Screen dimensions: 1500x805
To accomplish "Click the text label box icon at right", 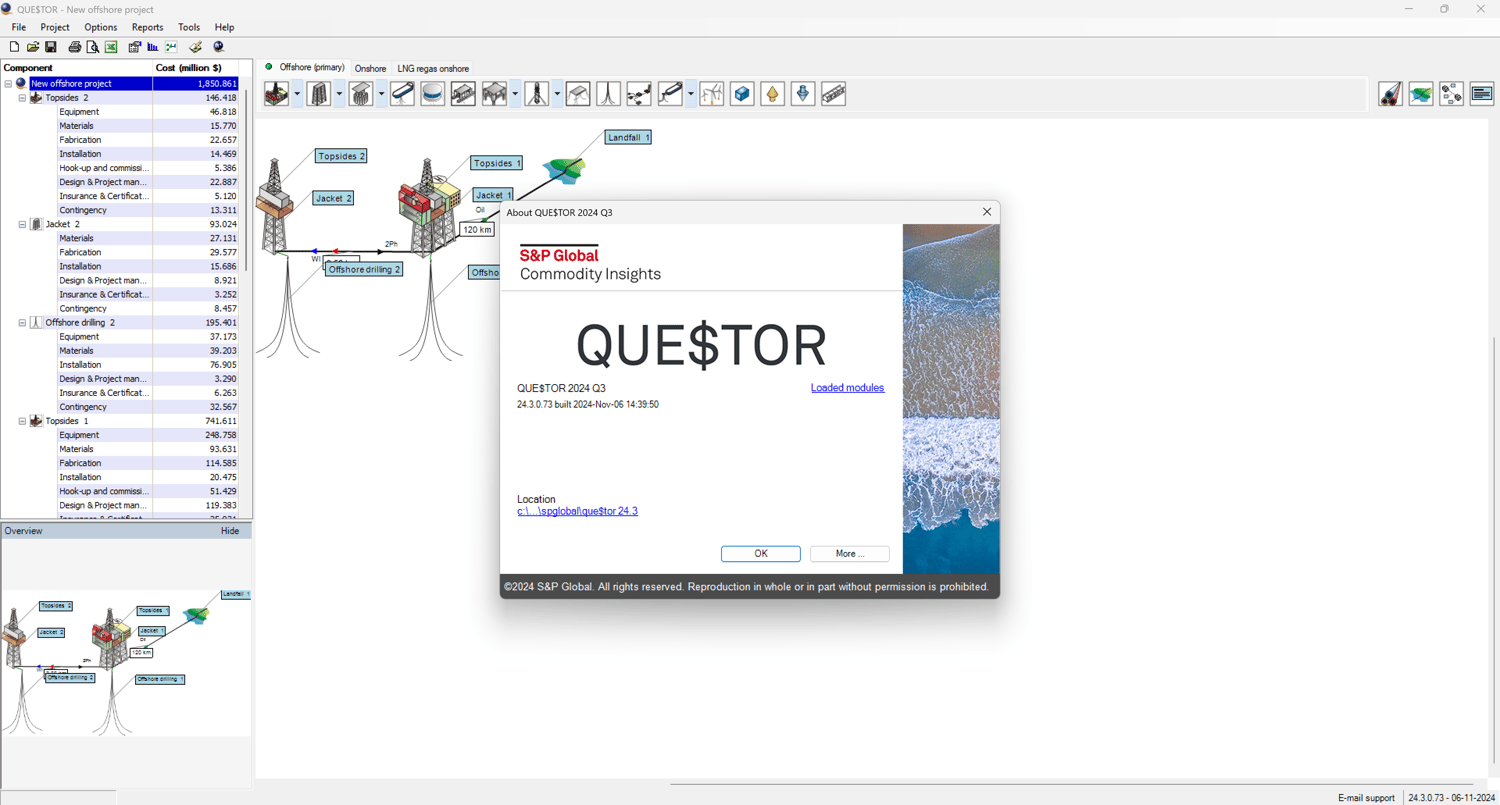I will [1482, 94].
